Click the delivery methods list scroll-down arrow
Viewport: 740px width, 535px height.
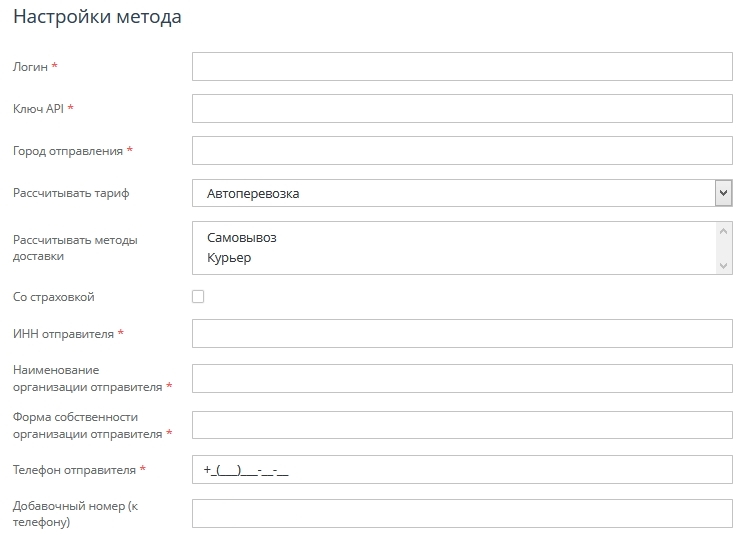pos(724,265)
